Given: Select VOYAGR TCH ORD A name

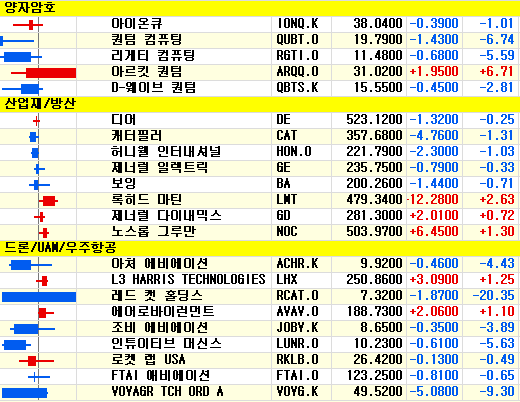Looking at the screenshot, I should click(x=167, y=392).
